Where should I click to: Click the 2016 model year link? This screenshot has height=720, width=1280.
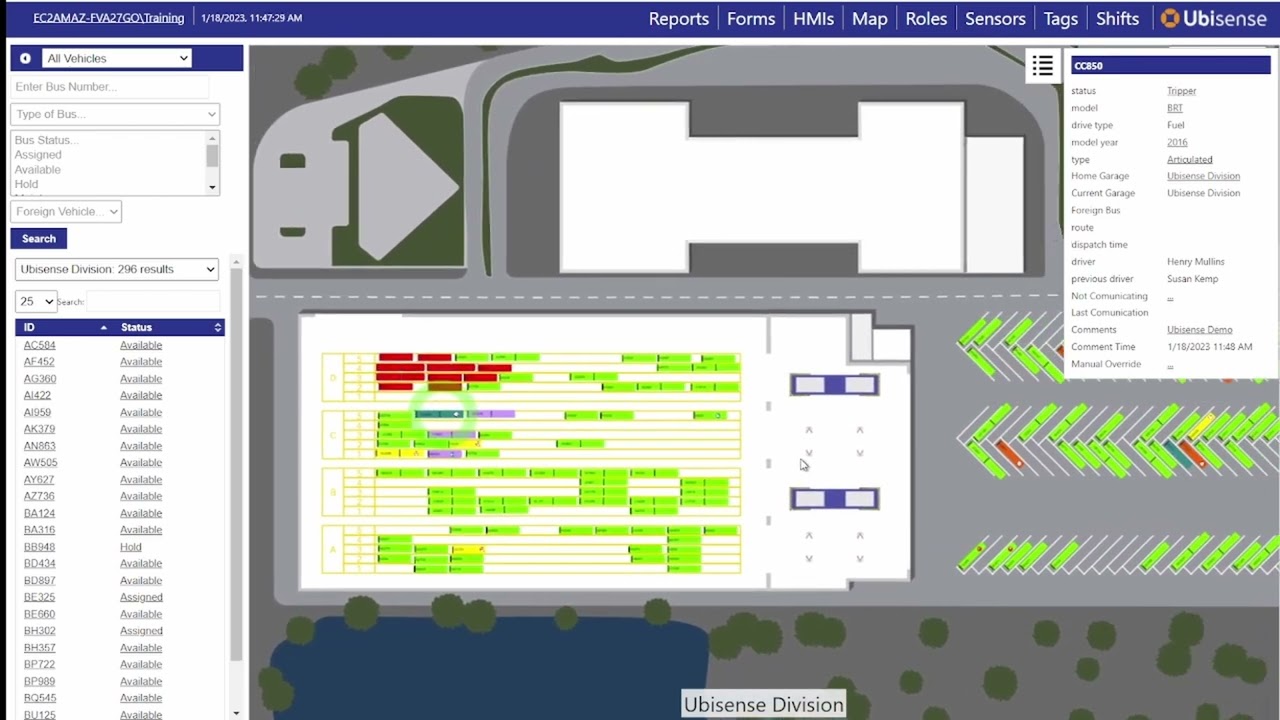pos(1177,142)
